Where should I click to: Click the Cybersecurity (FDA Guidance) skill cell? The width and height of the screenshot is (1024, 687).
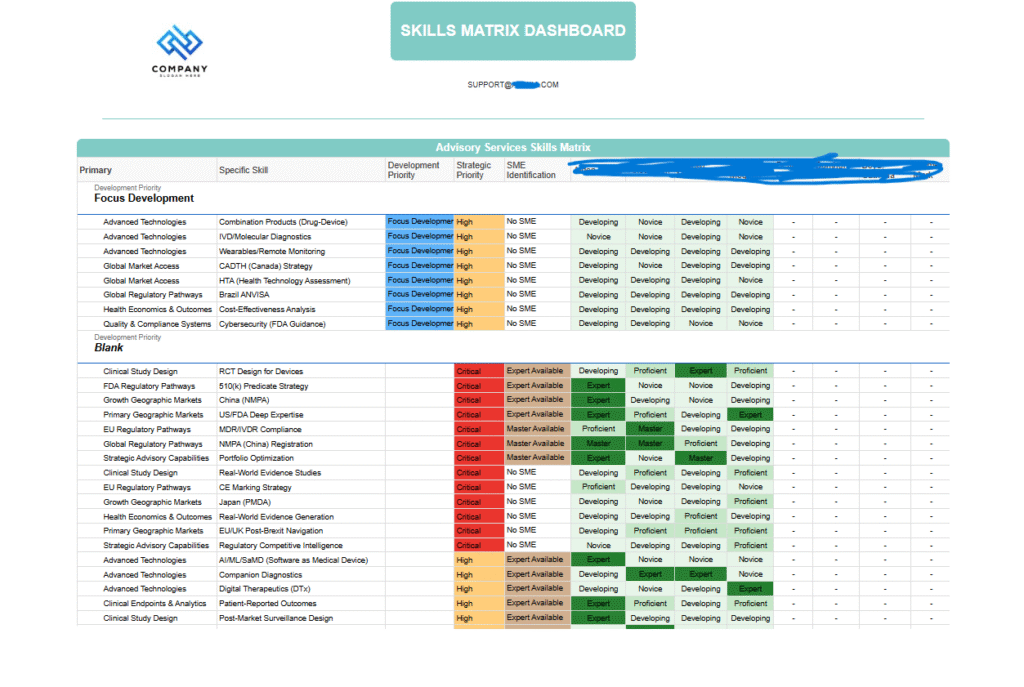(x=272, y=324)
